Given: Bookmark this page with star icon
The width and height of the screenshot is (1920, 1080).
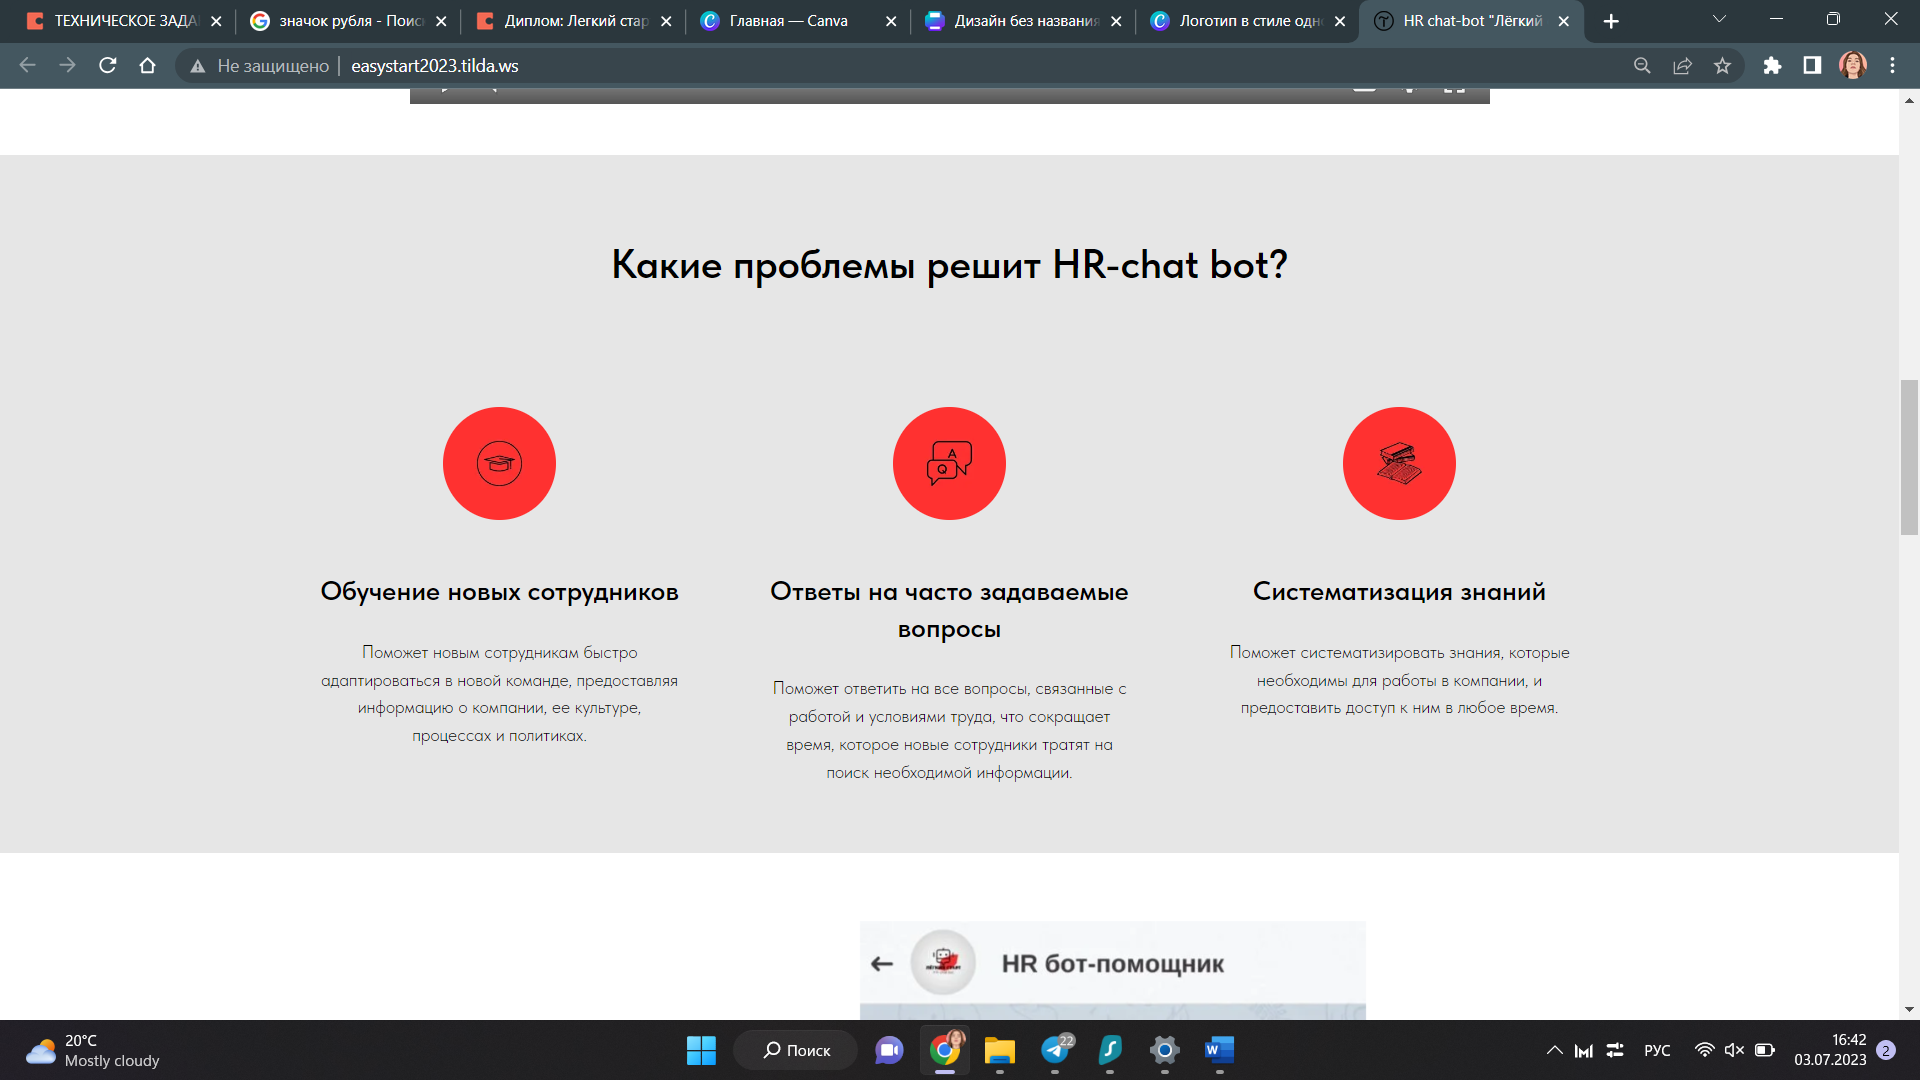Looking at the screenshot, I should [x=1722, y=66].
